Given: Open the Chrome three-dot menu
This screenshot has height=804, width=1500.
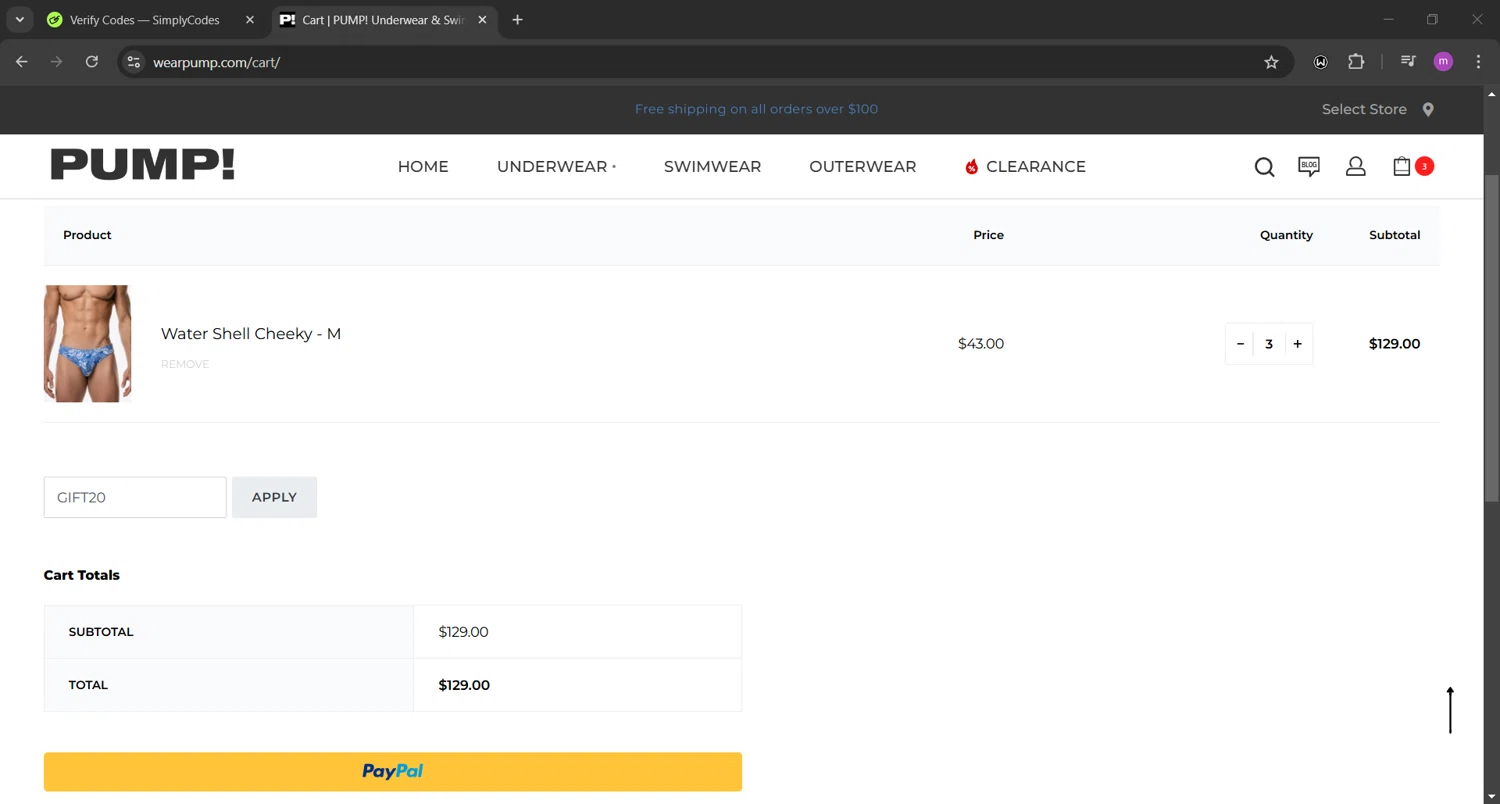Looking at the screenshot, I should click(x=1478, y=62).
